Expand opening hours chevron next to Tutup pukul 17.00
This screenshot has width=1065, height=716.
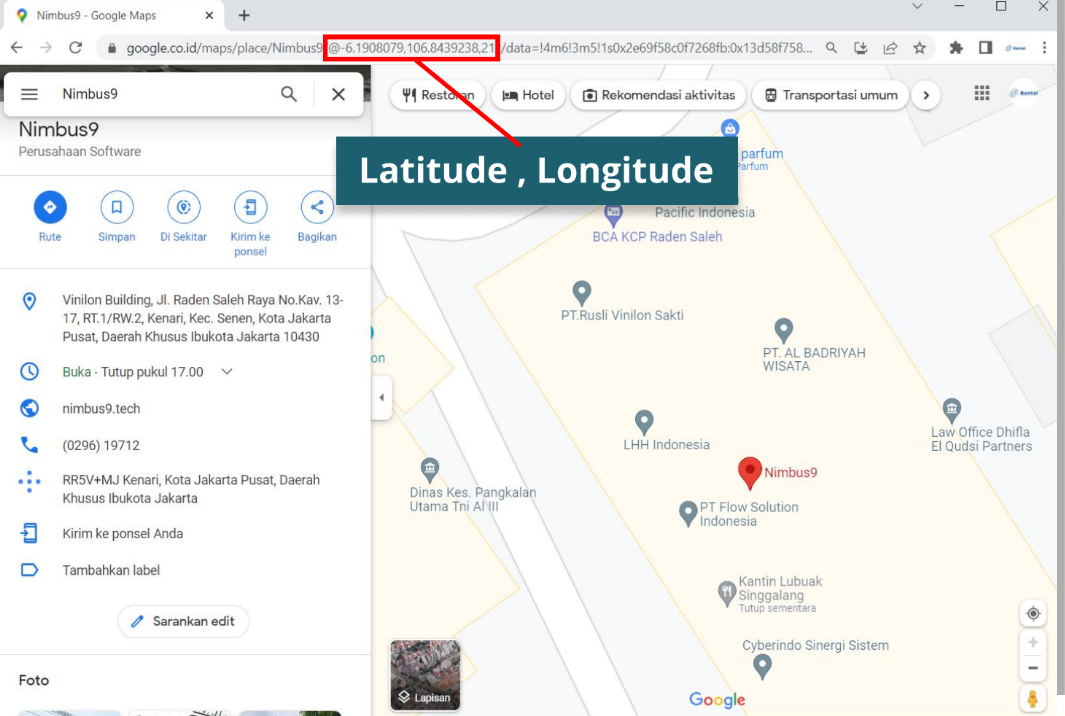coord(227,372)
